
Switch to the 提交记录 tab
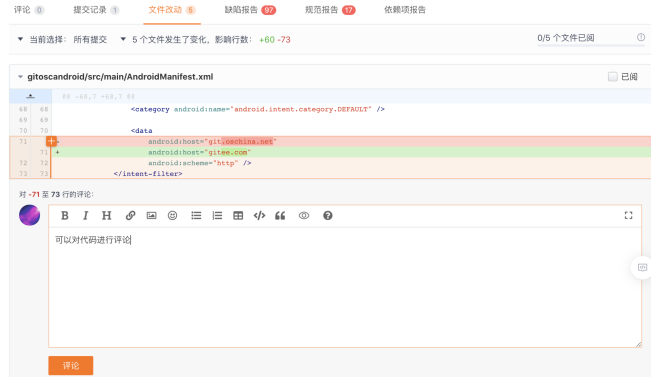click(96, 10)
